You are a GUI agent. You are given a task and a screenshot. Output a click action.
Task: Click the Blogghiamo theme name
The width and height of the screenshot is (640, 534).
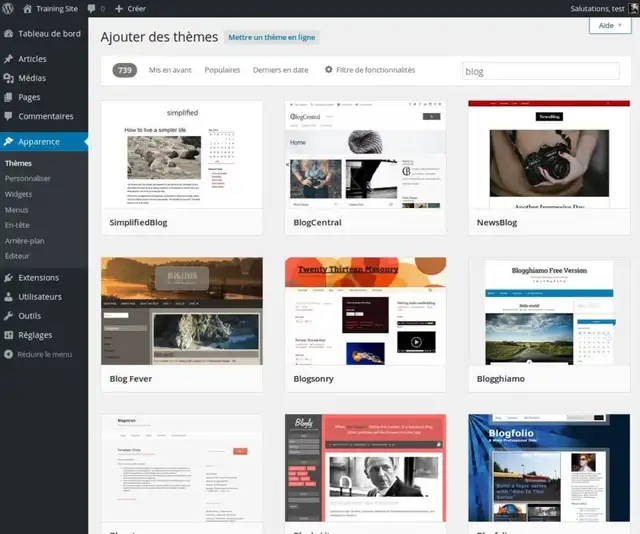click(x=501, y=379)
